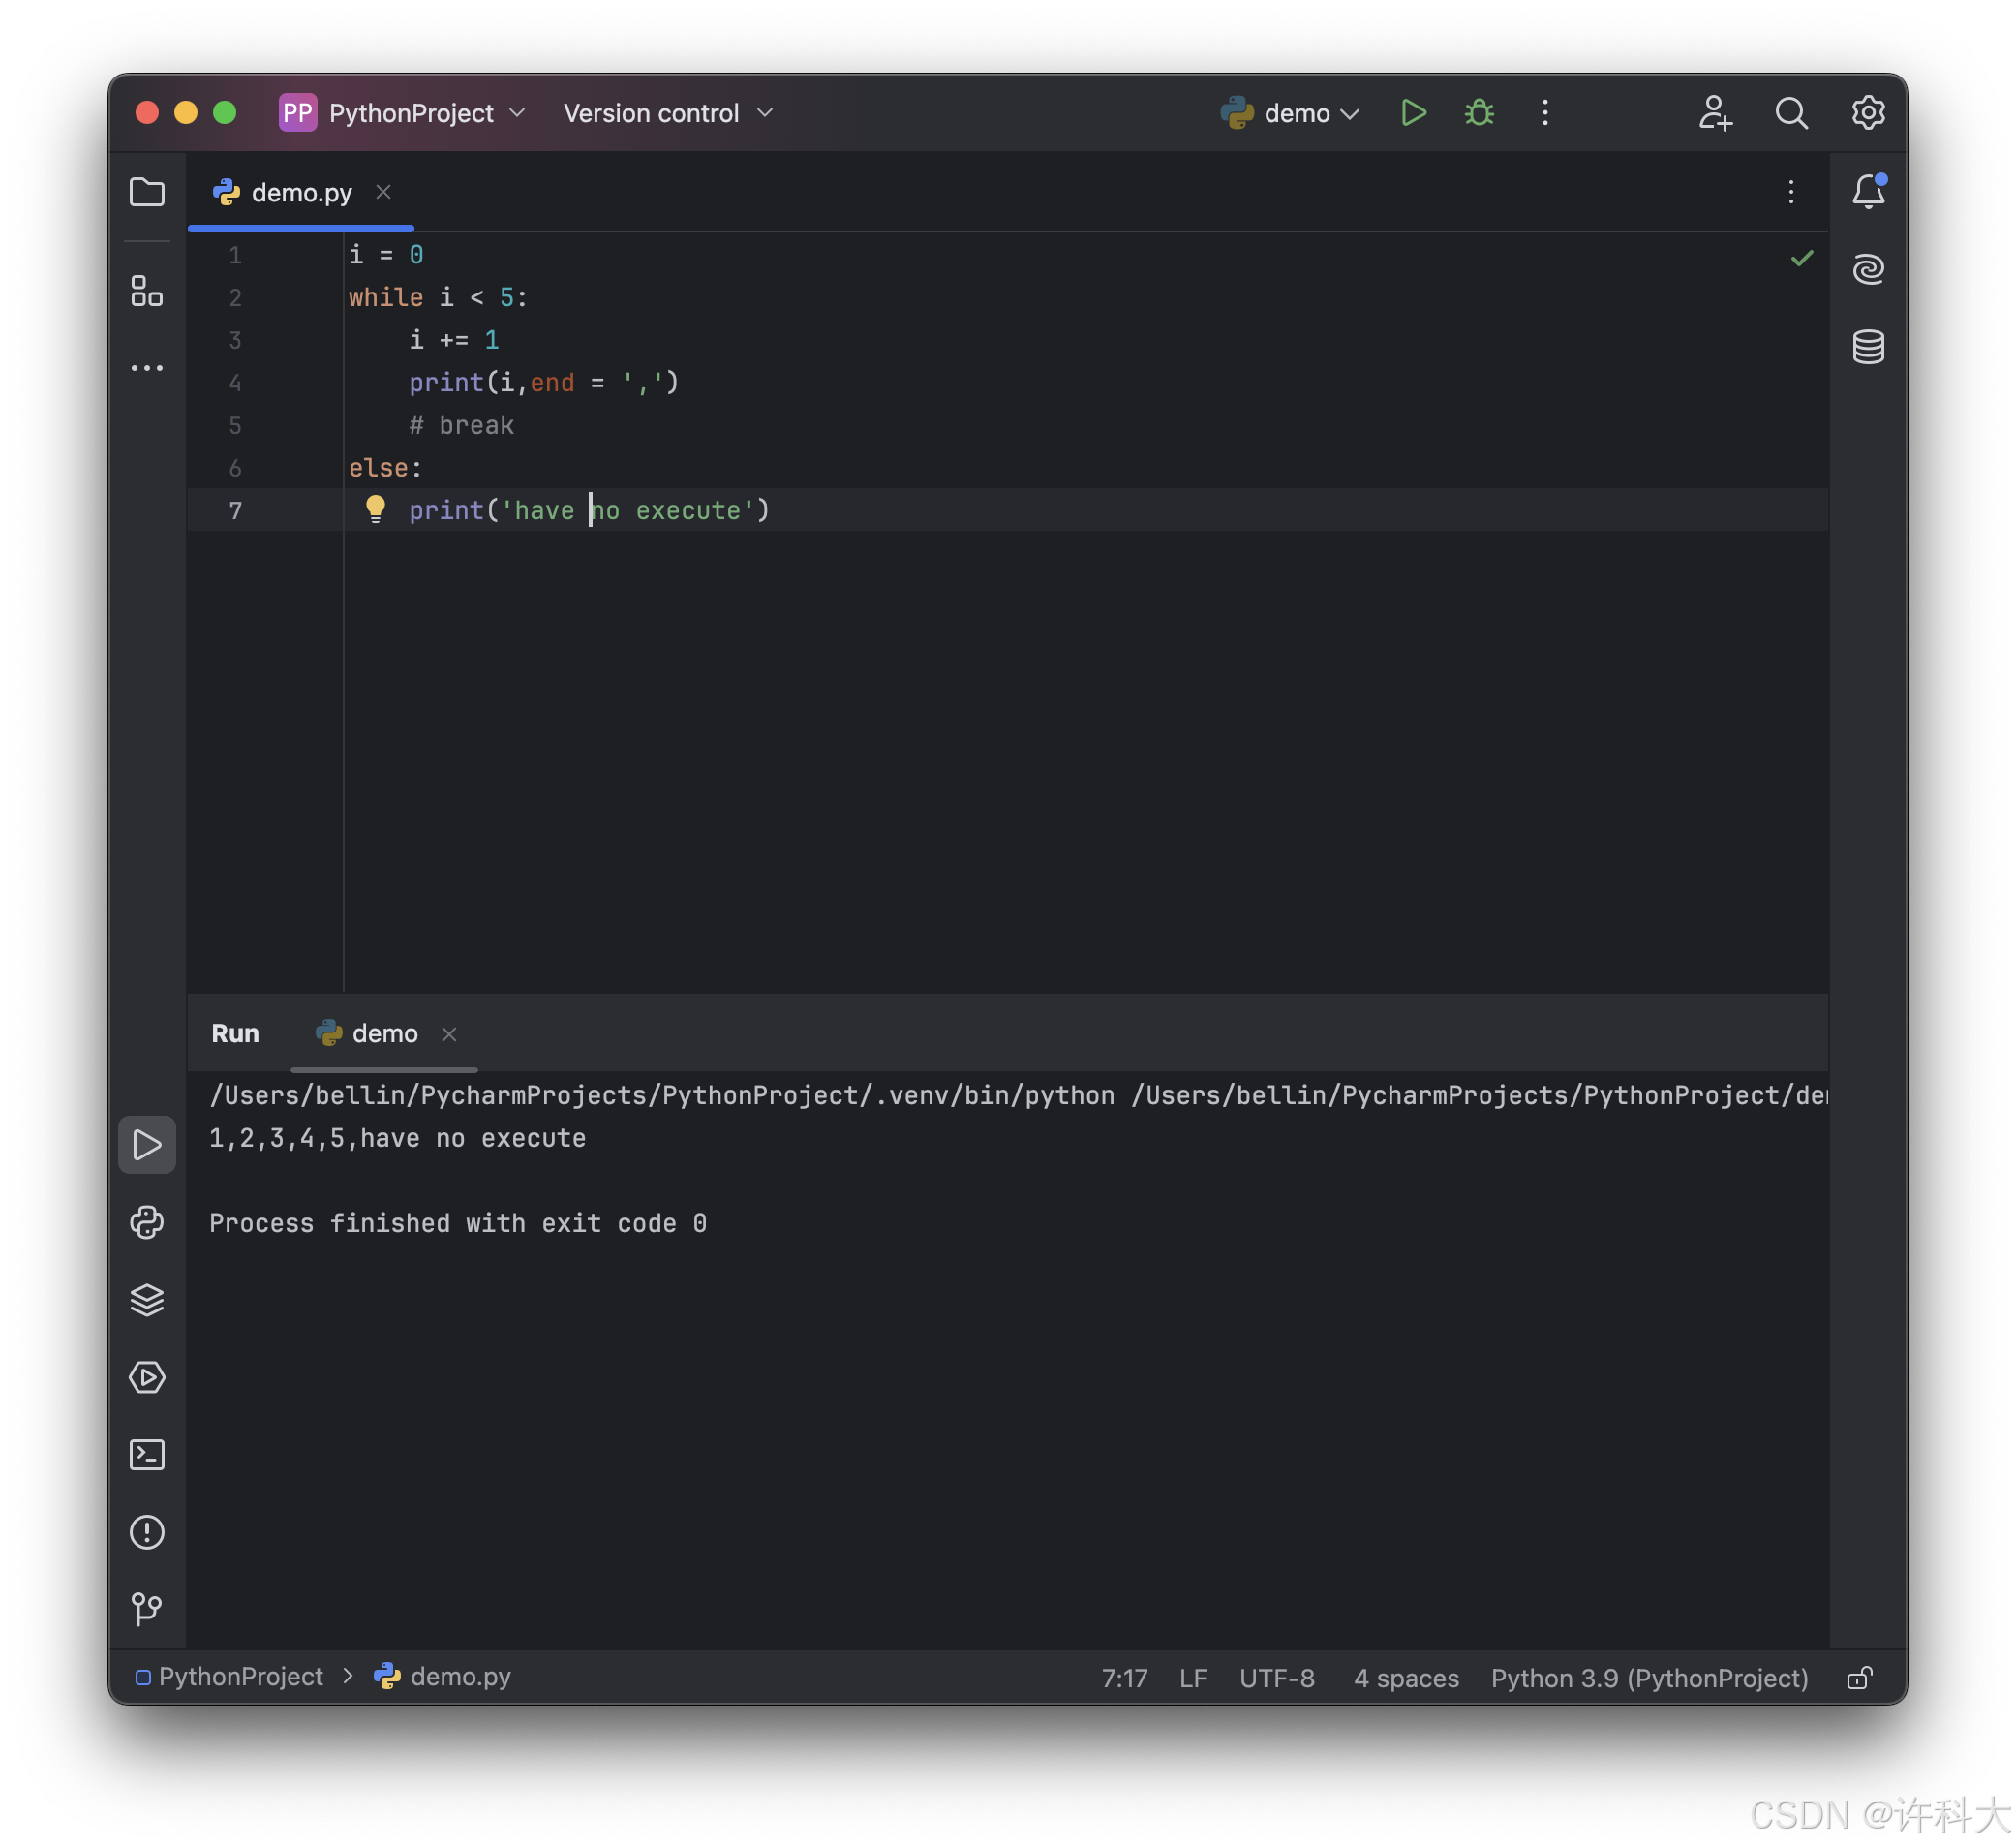Click 'Process finished with exit code 0' output
Image resolution: width=2016 pixels, height=1848 pixels.
[x=458, y=1223]
